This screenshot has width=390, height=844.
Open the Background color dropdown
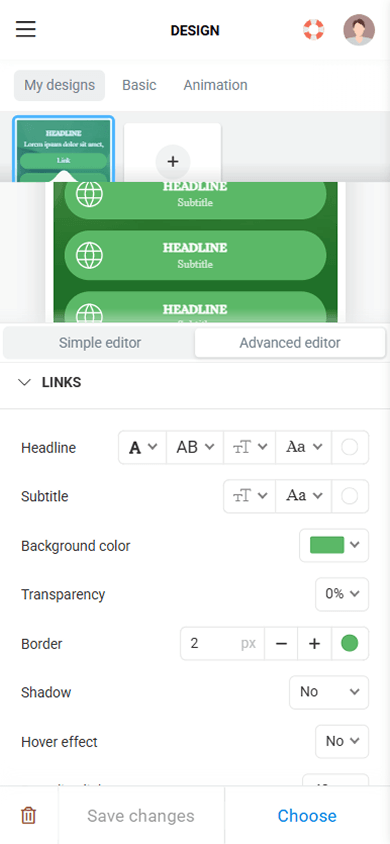tap(334, 545)
